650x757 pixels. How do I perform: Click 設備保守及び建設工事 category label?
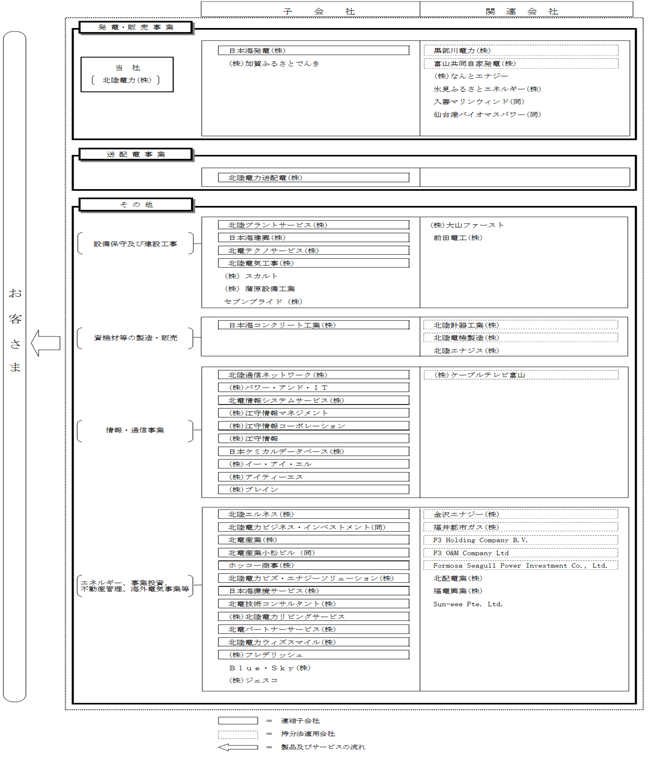(x=135, y=244)
